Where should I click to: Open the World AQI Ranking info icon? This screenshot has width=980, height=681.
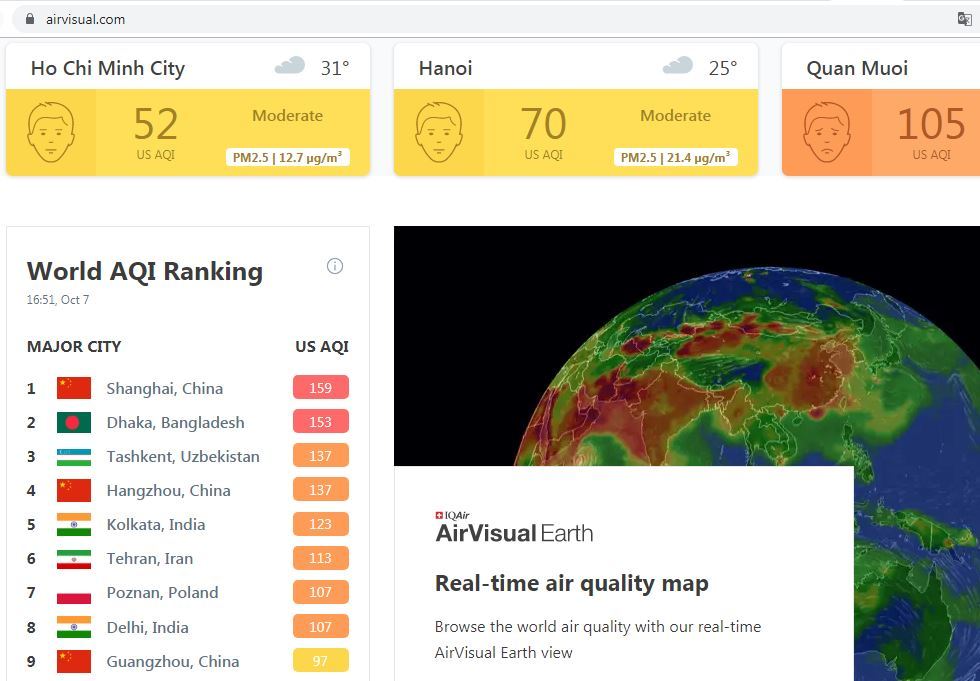point(335,266)
